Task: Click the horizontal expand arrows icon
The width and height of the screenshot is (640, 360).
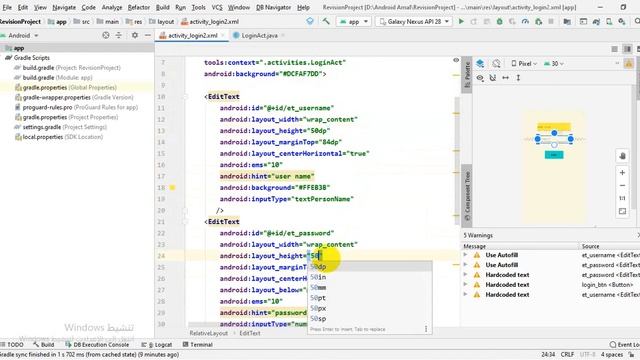Action: coord(505,78)
